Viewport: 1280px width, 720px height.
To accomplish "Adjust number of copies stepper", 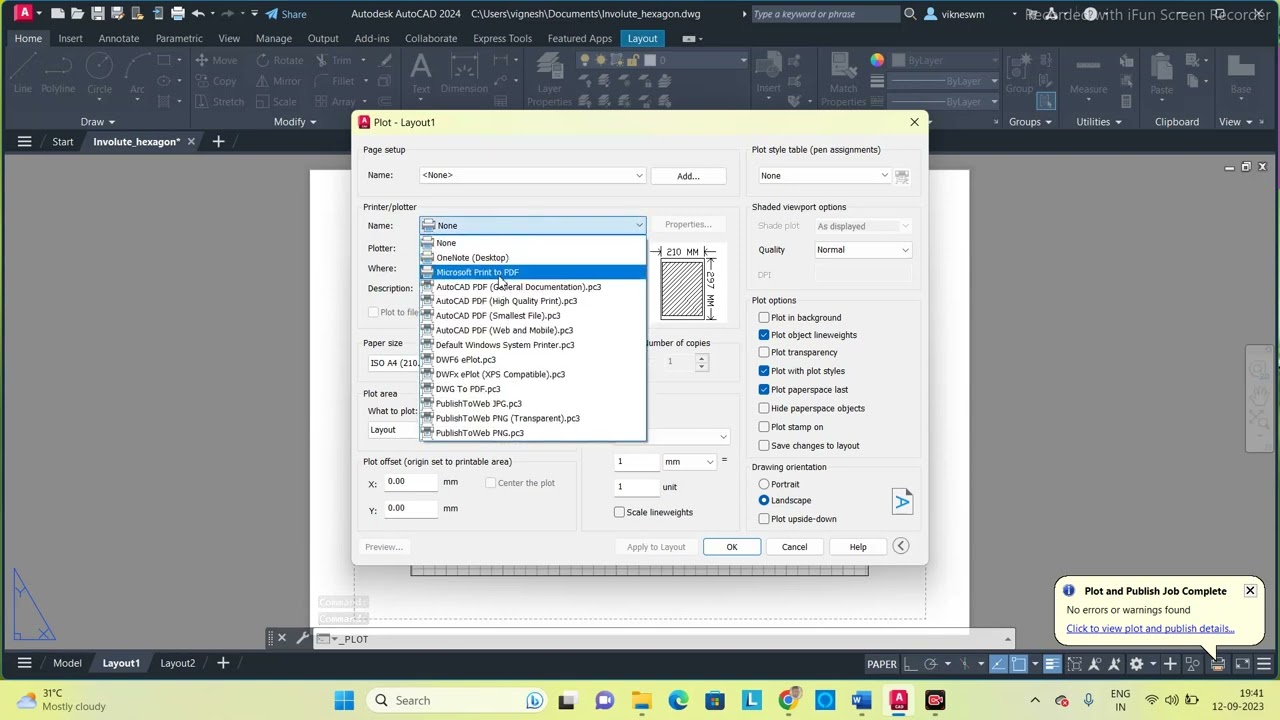I will [x=701, y=362].
